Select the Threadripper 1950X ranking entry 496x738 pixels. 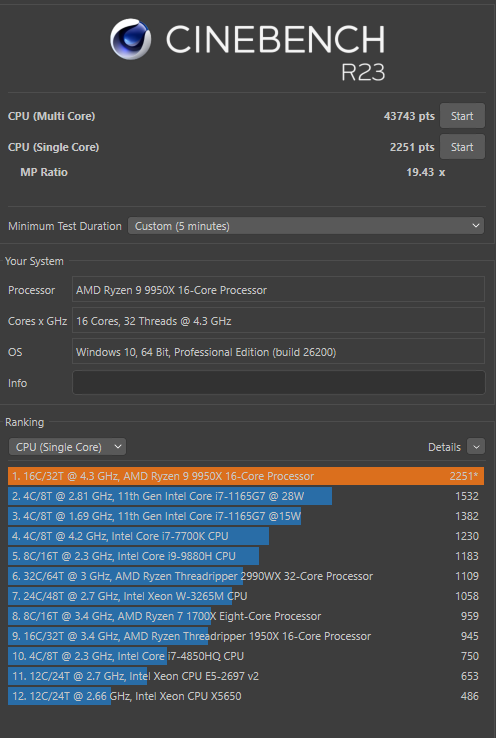[246, 636]
